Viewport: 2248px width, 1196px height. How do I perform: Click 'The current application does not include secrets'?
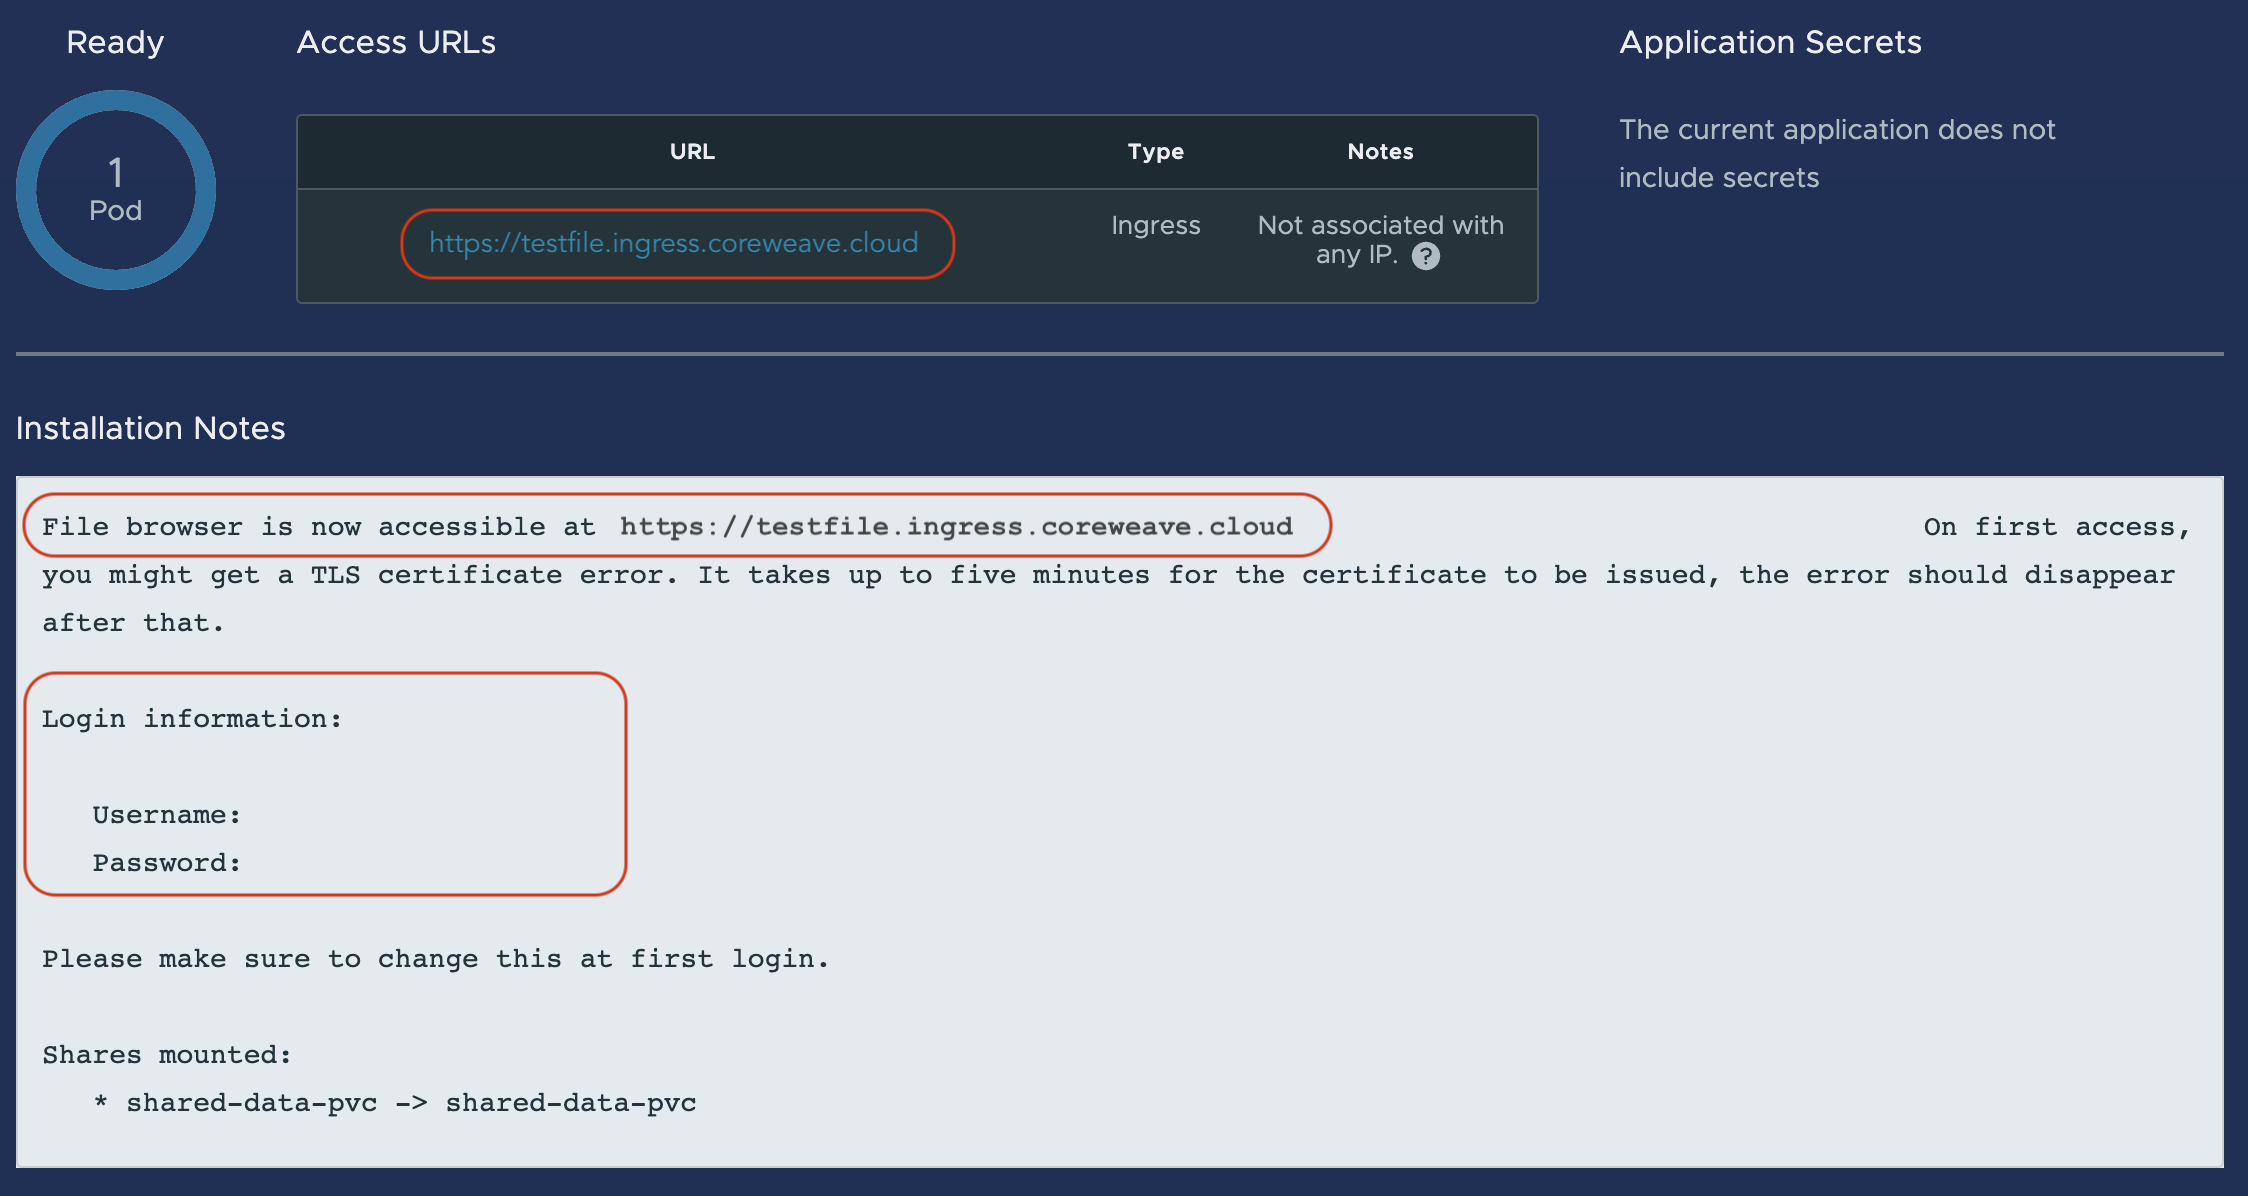[1837, 153]
